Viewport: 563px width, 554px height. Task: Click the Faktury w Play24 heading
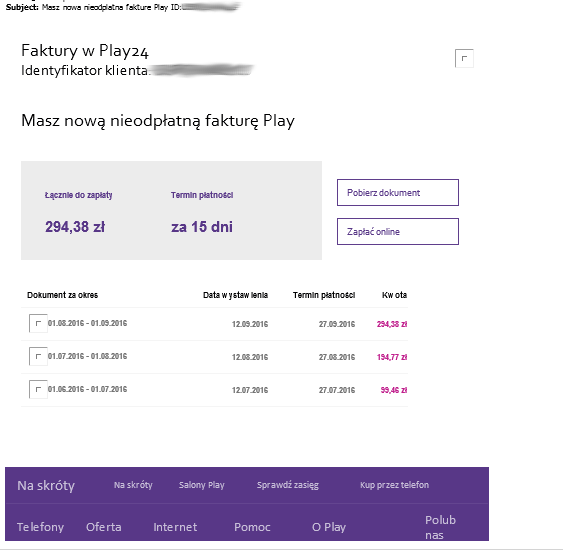pos(85,51)
